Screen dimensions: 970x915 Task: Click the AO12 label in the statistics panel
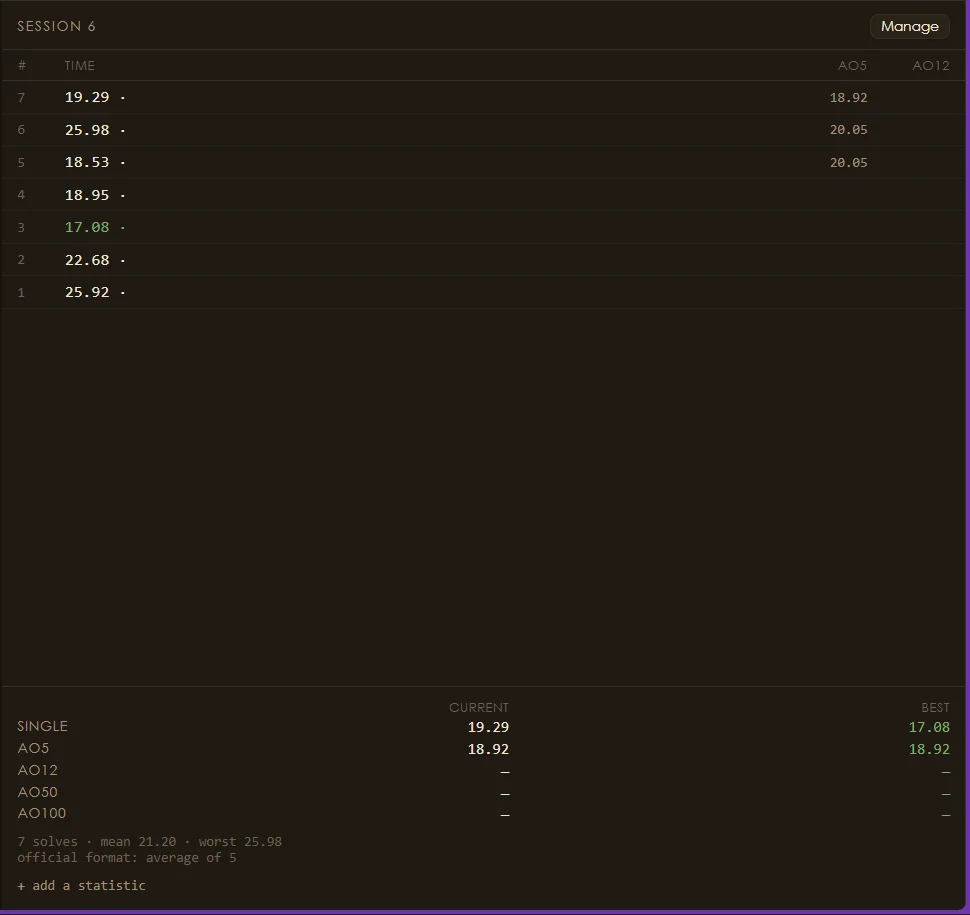tap(38, 770)
